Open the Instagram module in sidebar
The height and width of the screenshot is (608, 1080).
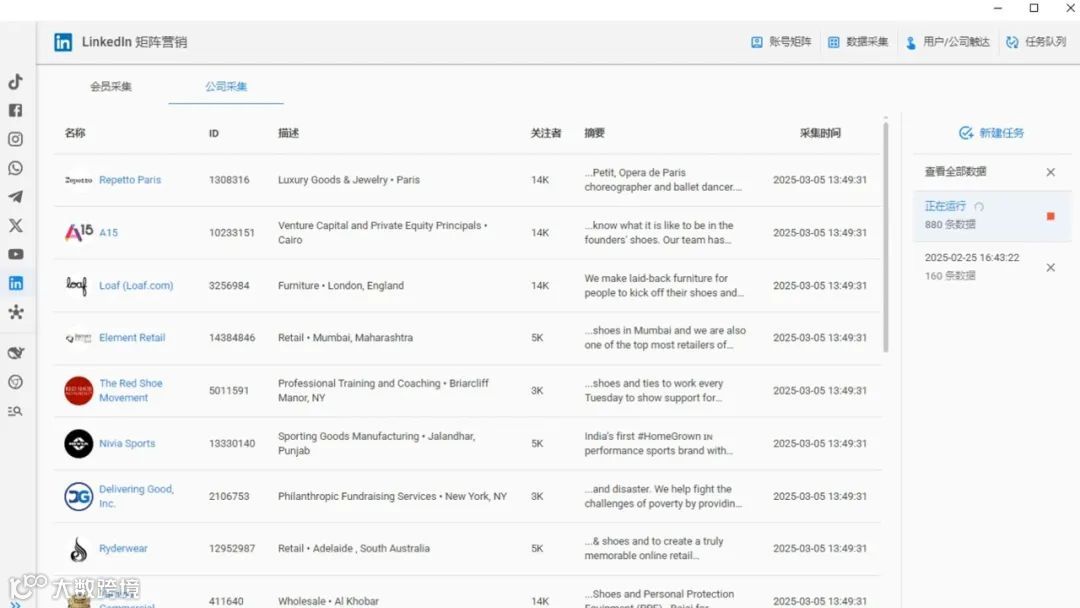point(15,139)
